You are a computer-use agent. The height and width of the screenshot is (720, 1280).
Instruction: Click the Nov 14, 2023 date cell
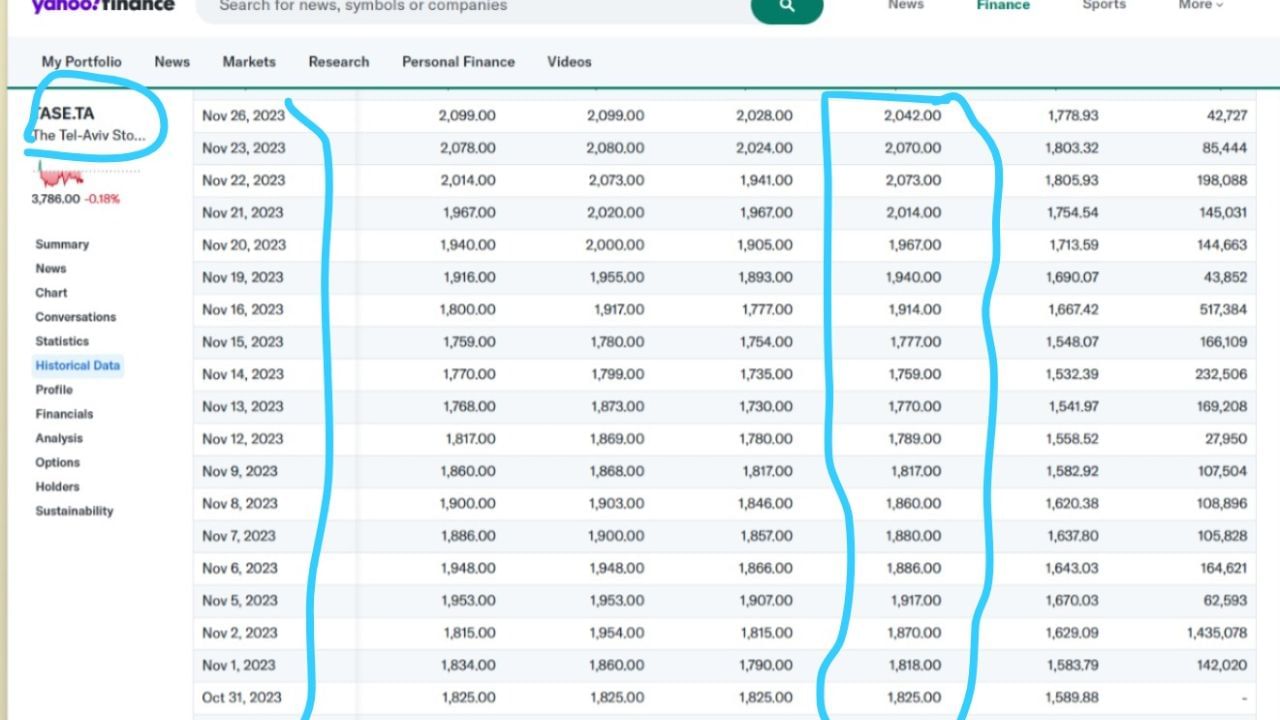pos(242,374)
